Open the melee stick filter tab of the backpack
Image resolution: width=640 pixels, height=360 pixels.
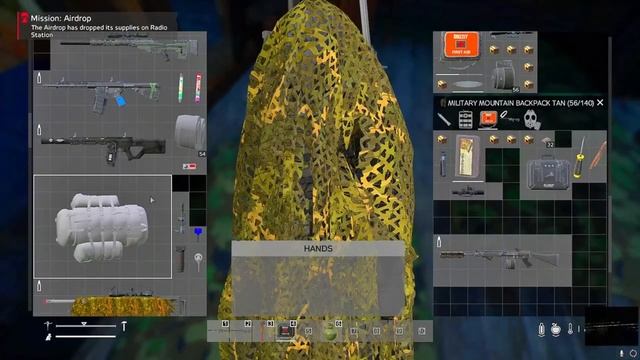[444, 120]
